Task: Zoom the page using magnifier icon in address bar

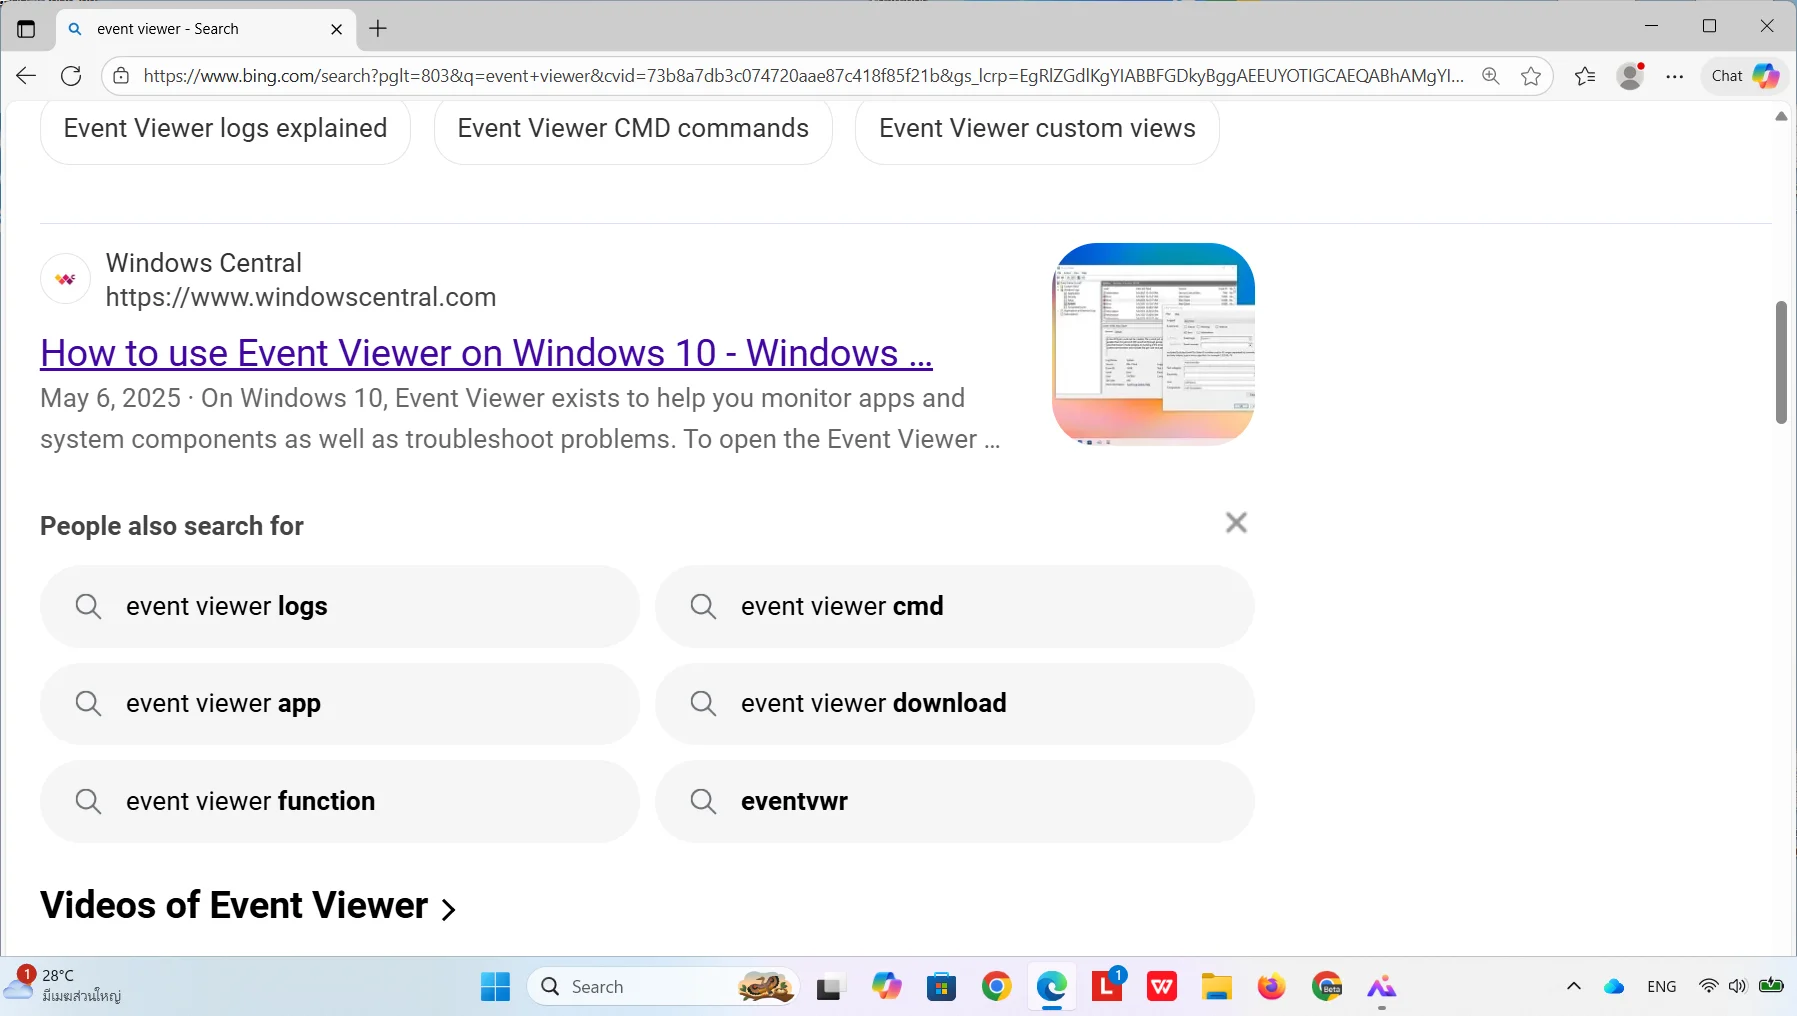Action: [x=1489, y=75]
